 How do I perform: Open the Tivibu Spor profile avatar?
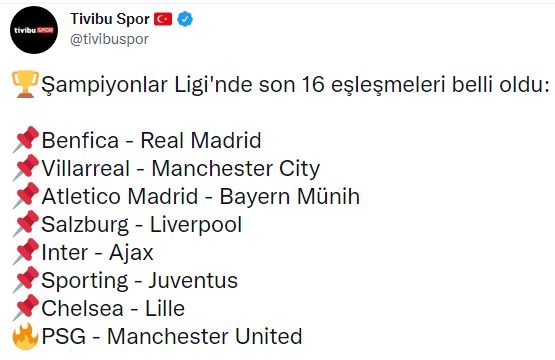(34, 30)
